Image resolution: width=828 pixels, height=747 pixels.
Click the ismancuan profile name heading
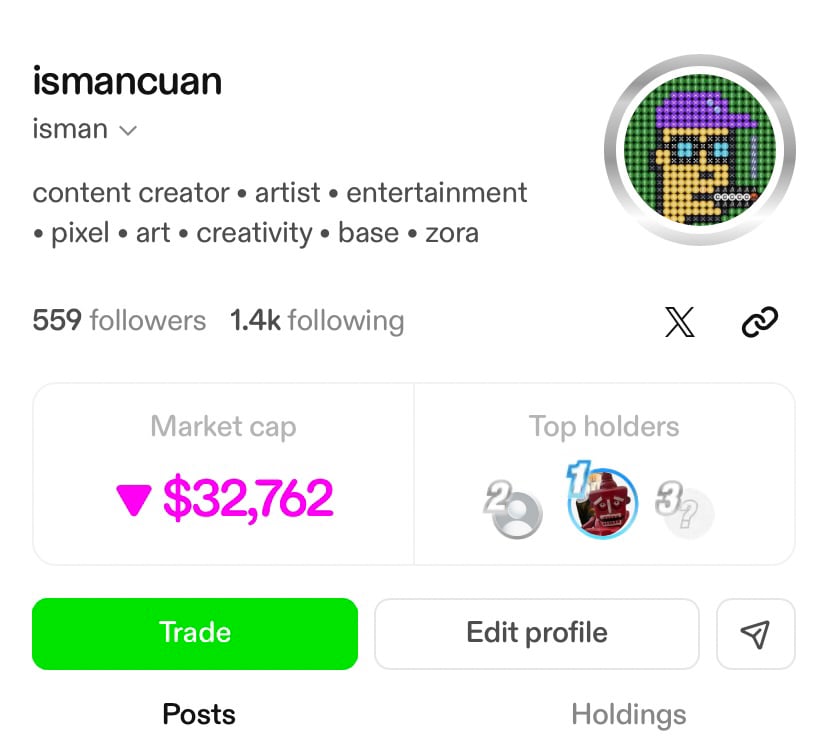coord(127,82)
